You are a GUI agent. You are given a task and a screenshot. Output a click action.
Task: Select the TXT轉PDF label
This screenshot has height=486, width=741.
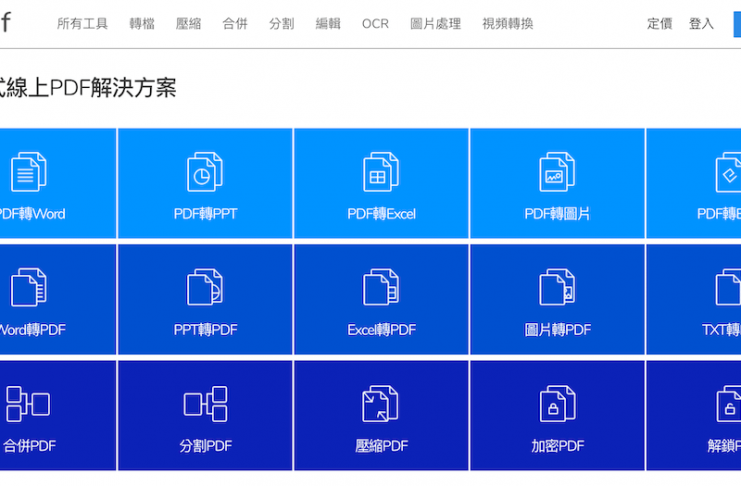point(721,330)
